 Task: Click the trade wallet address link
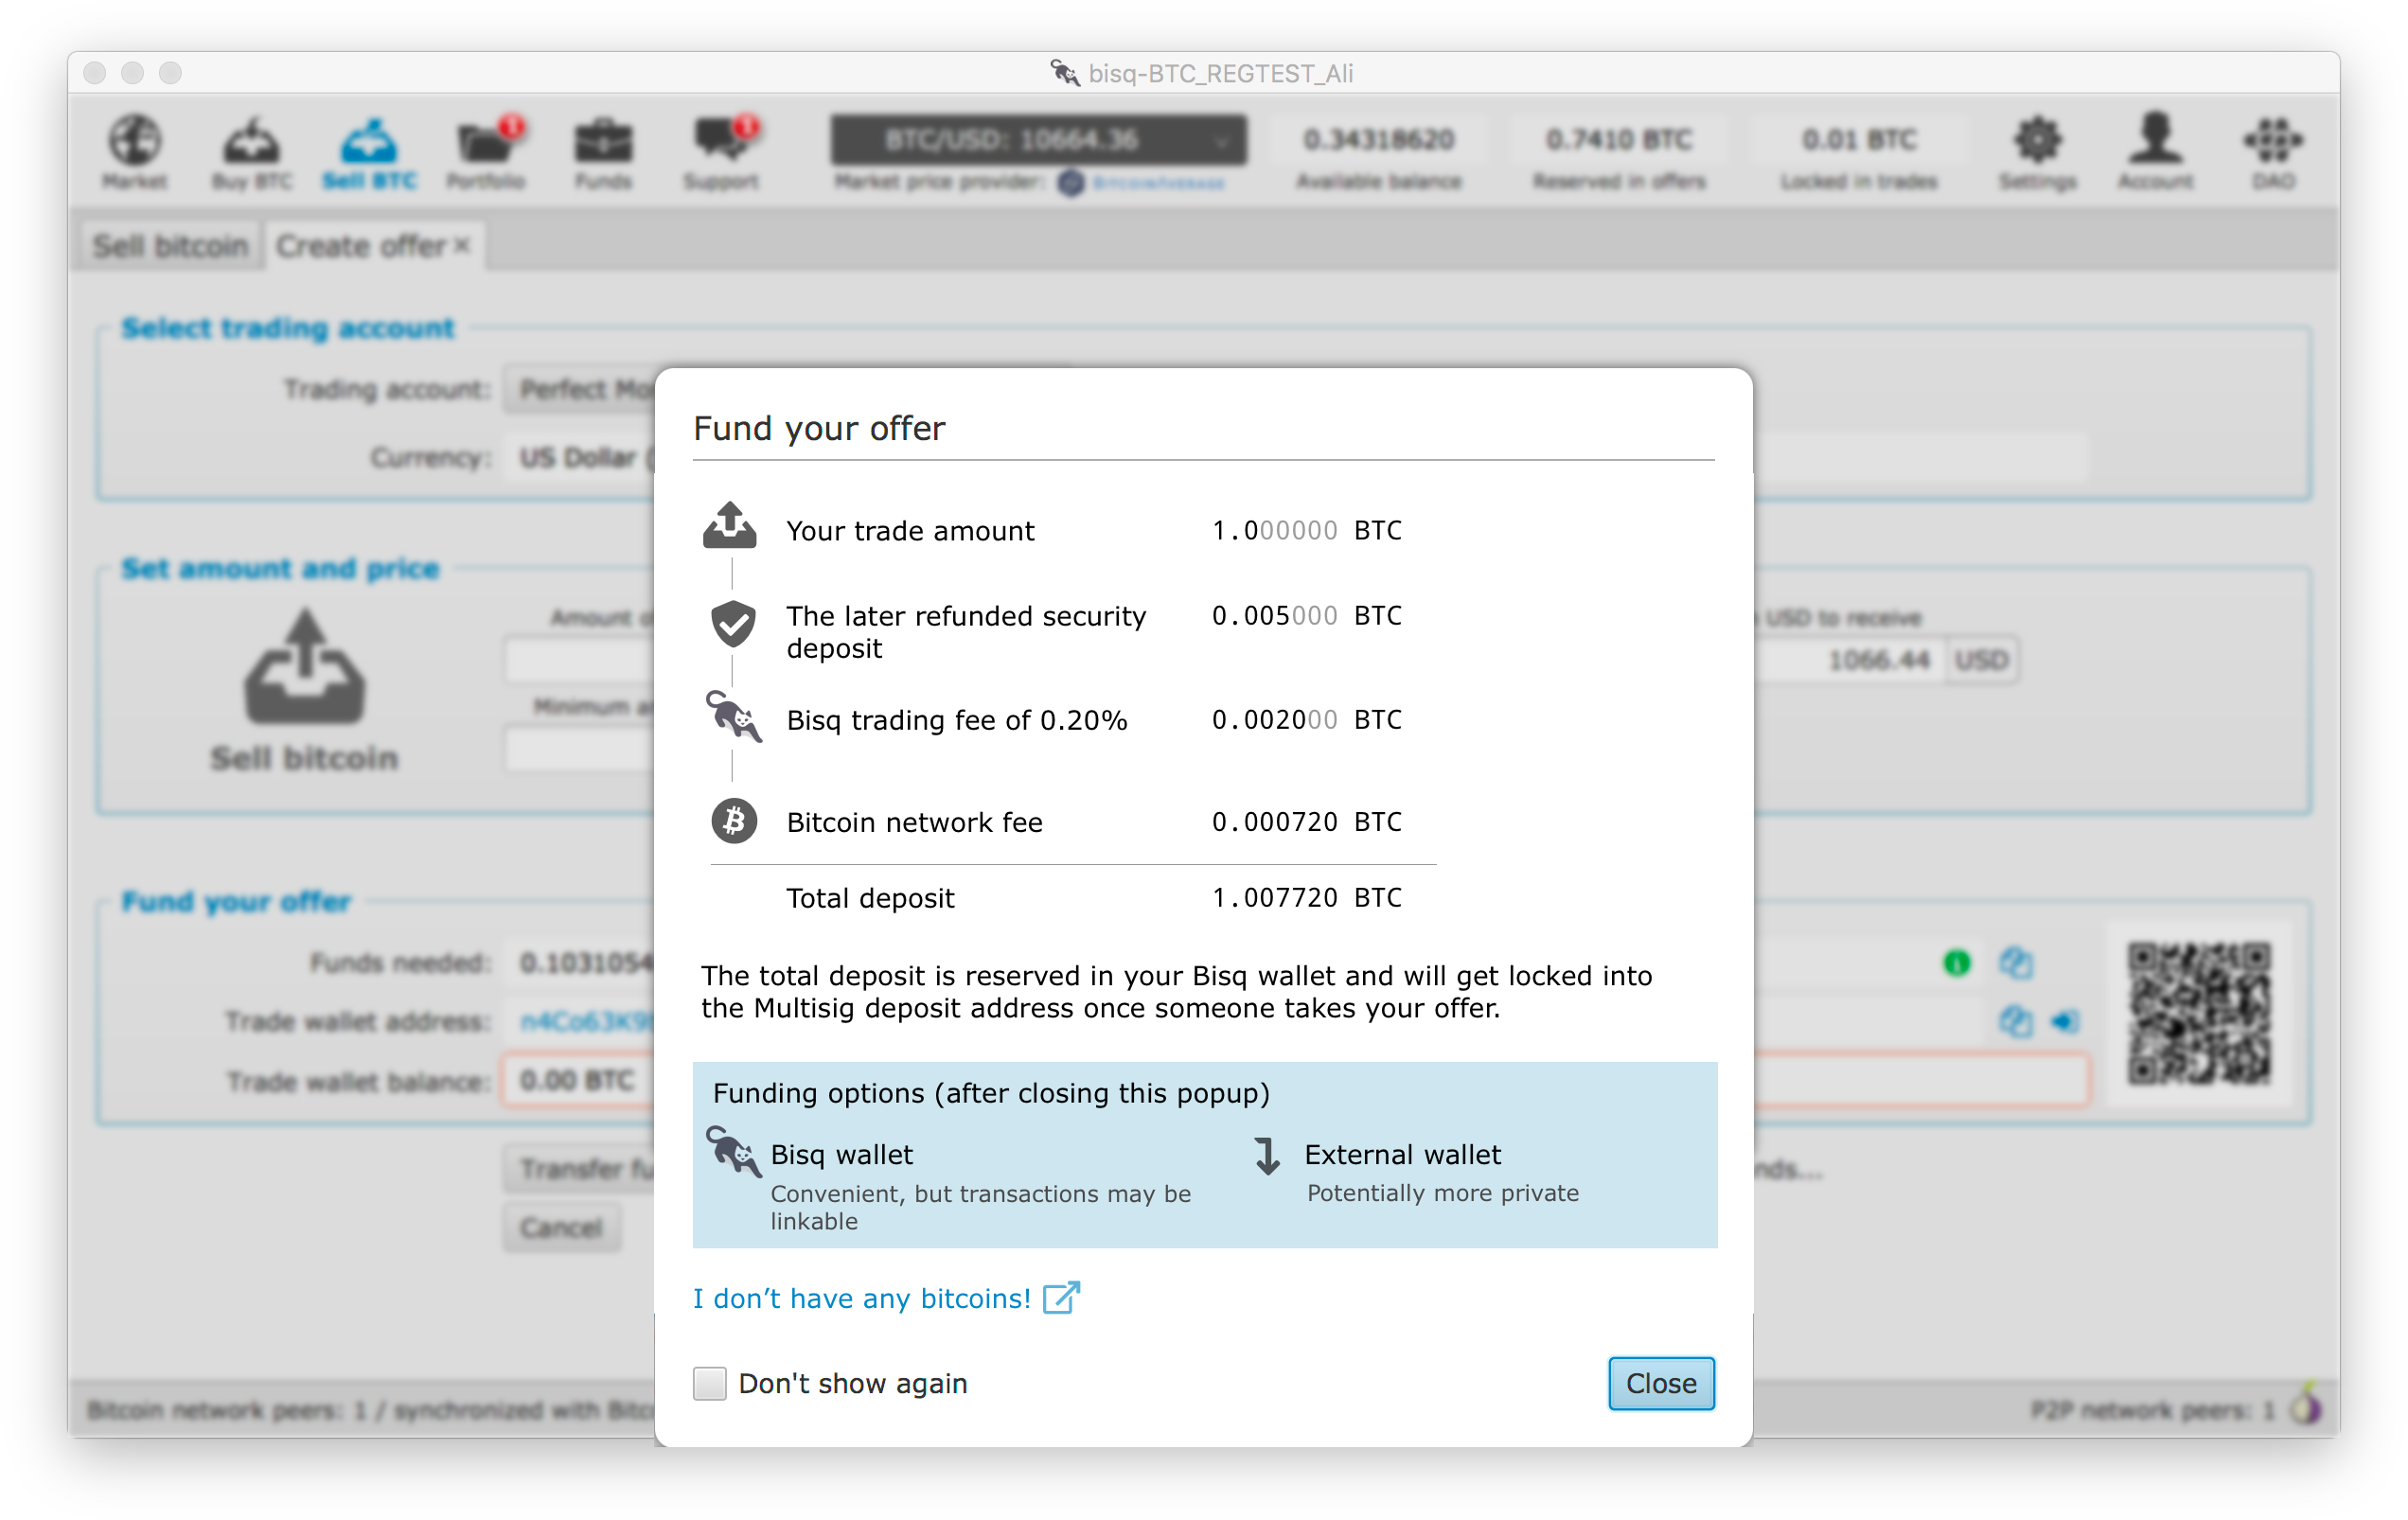click(587, 1021)
